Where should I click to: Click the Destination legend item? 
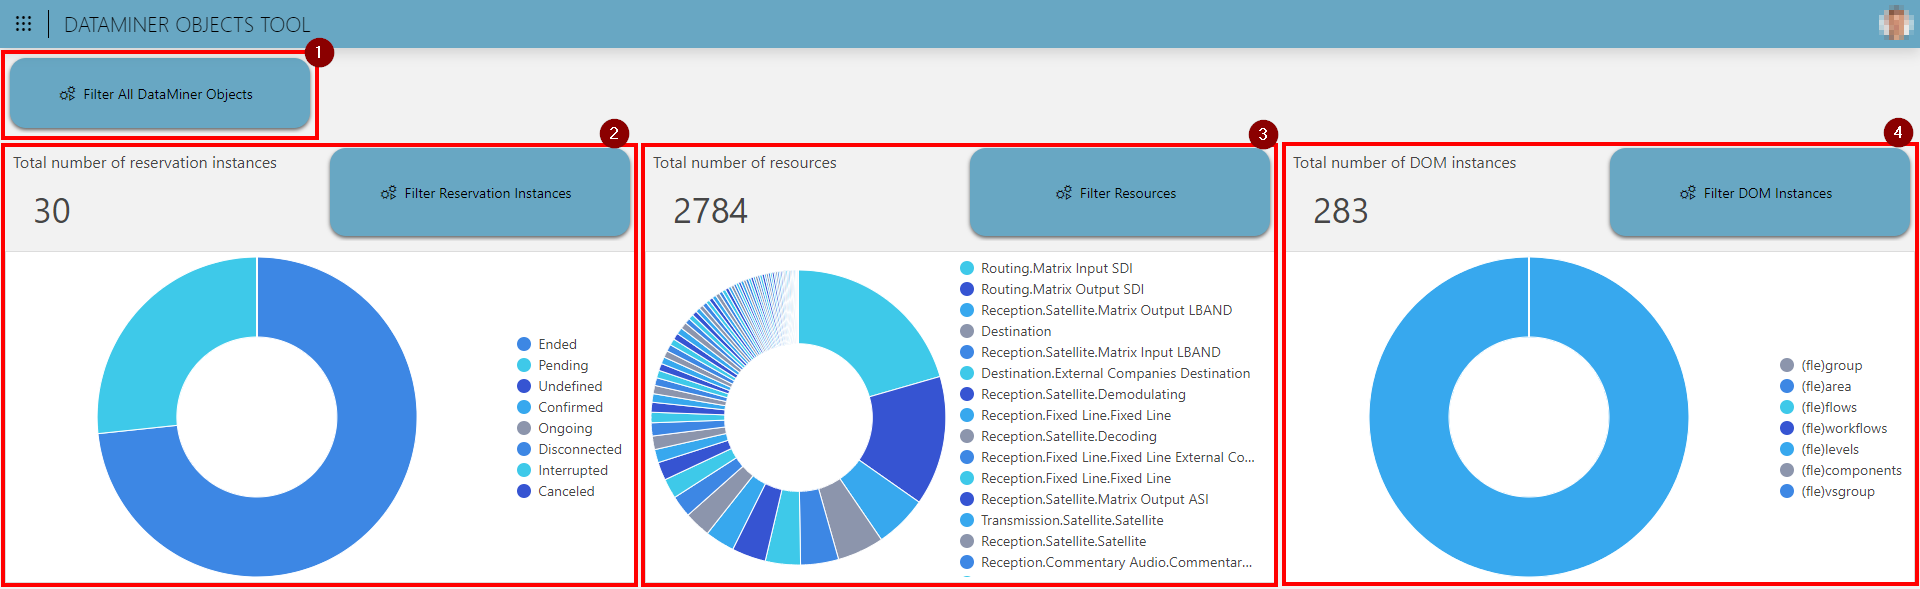click(x=1006, y=331)
